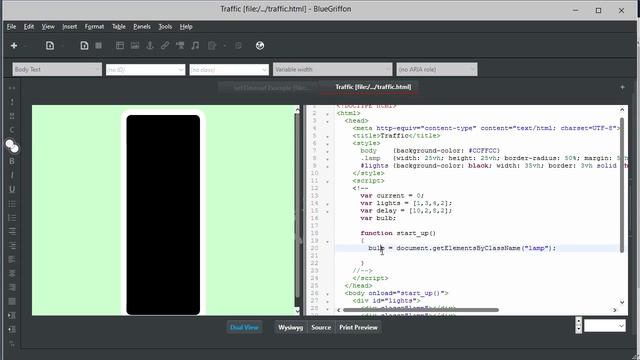Image resolution: width=640 pixels, height=360 pixels.
Task: Toggle Italic in the left format bar
Action: click(12, 175)
